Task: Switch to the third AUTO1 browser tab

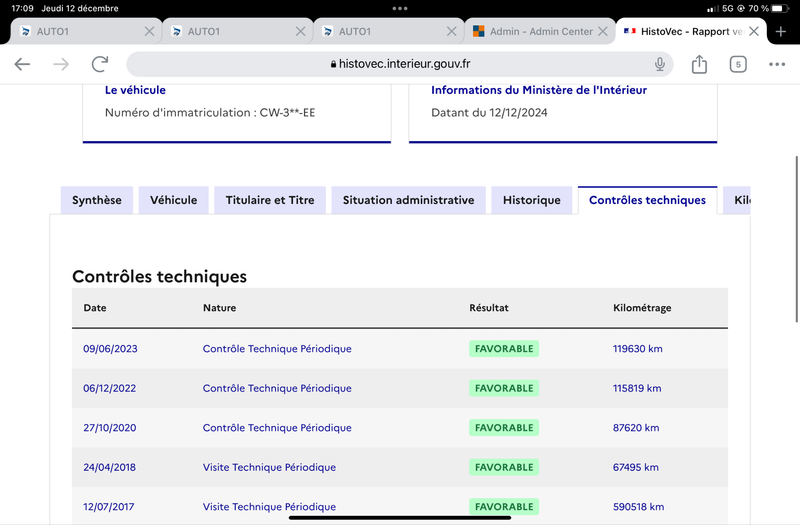Action: click(388, 32)
